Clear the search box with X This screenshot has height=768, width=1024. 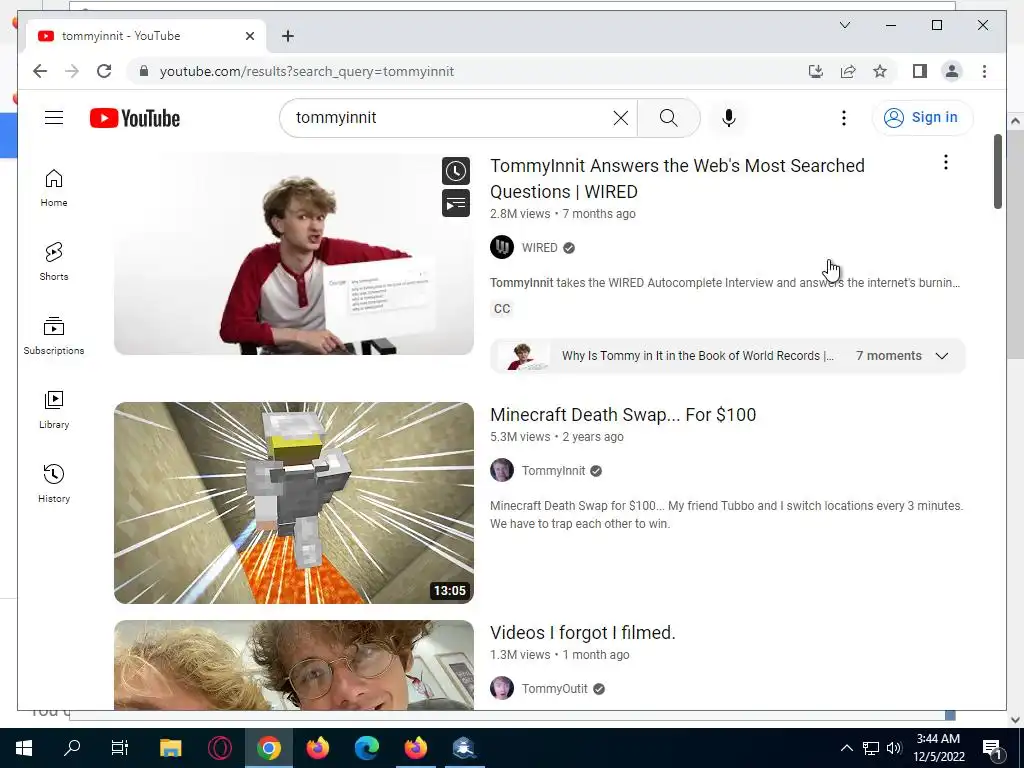[x=620, y=118]
